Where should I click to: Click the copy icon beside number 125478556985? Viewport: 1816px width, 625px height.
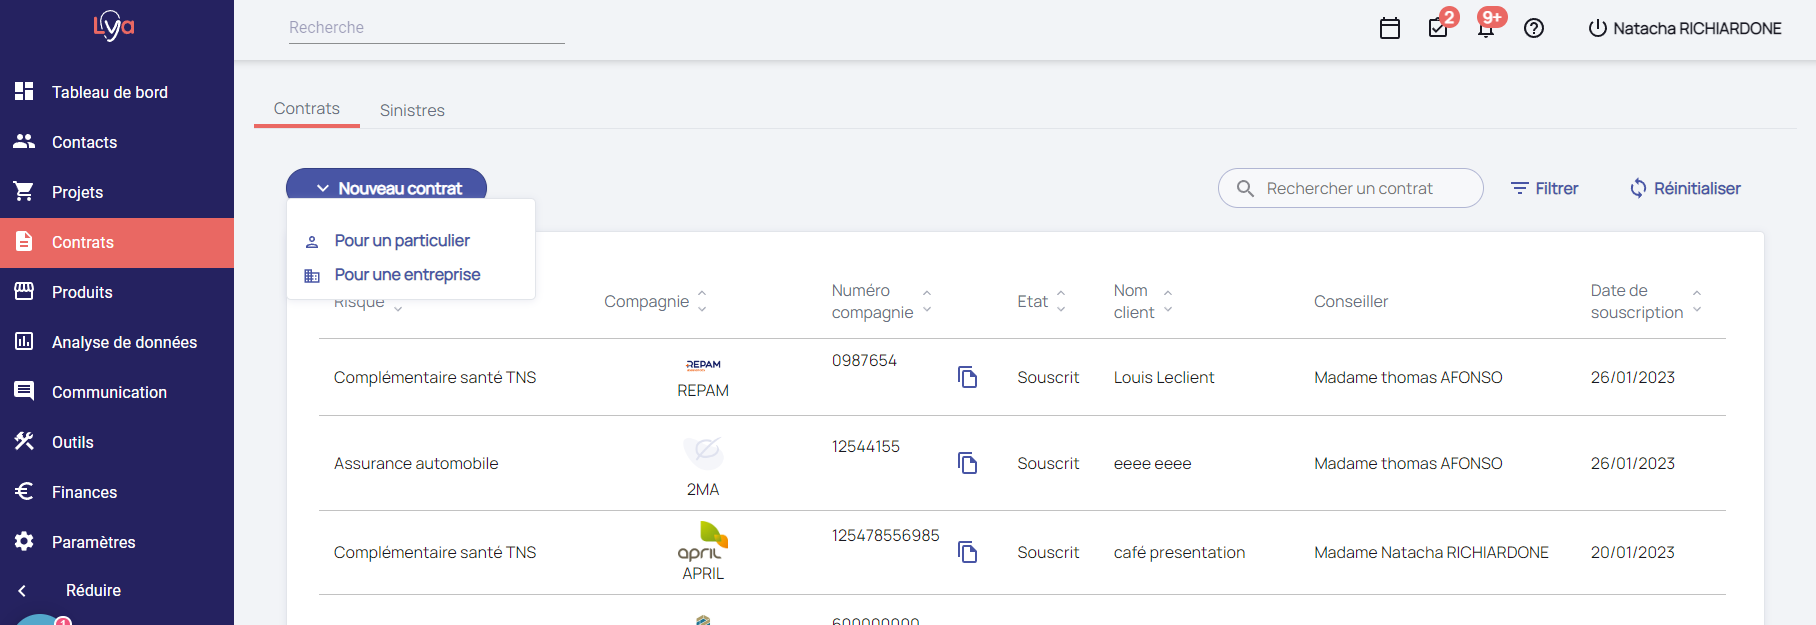click(967, 552)
